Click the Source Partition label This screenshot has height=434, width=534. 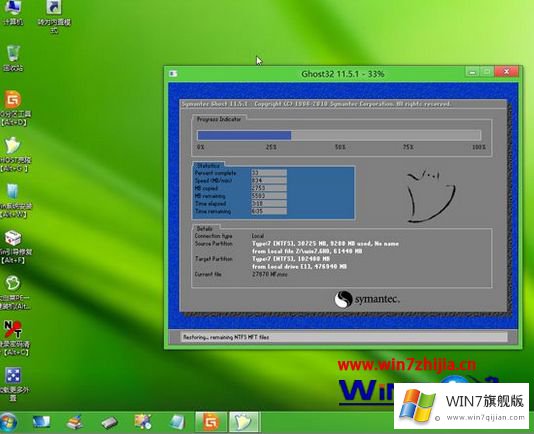pyautogui.click(x=214, y=244)
